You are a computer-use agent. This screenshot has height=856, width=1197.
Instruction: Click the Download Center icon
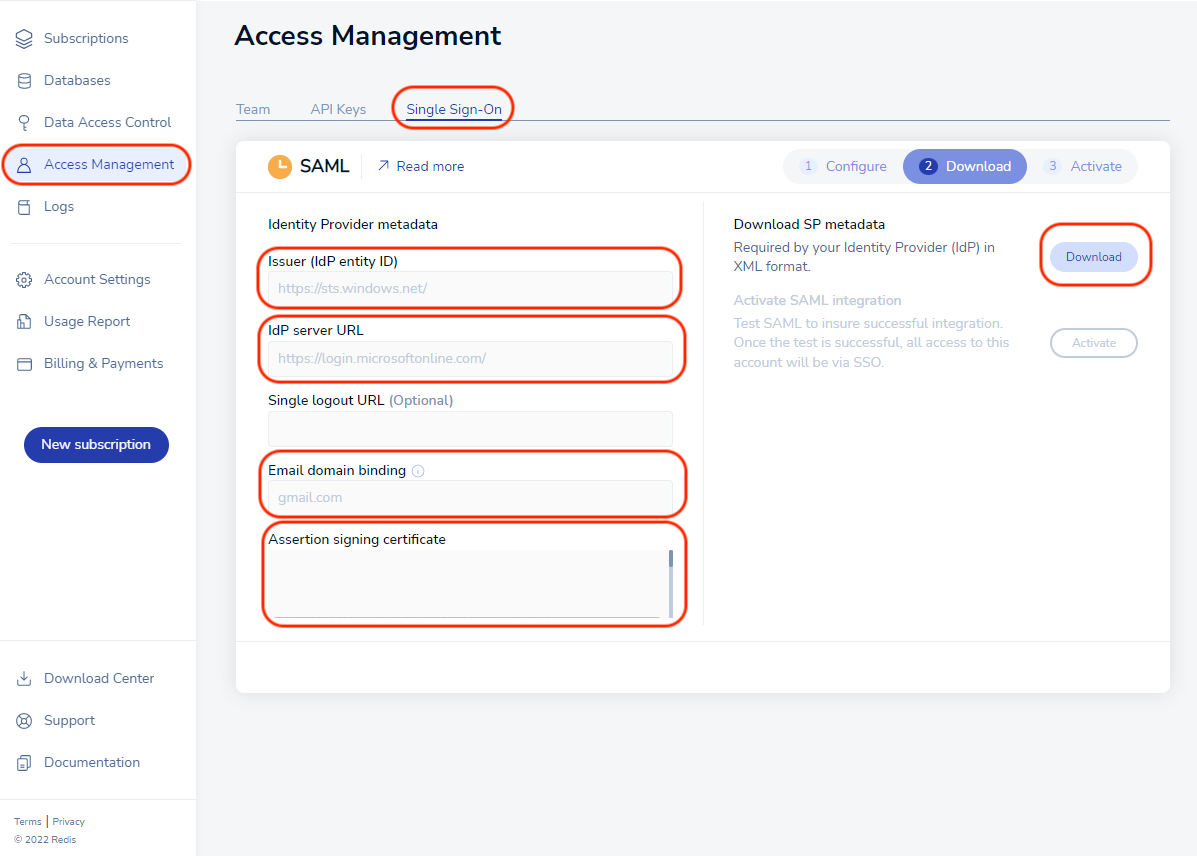(x=24, y=679)
